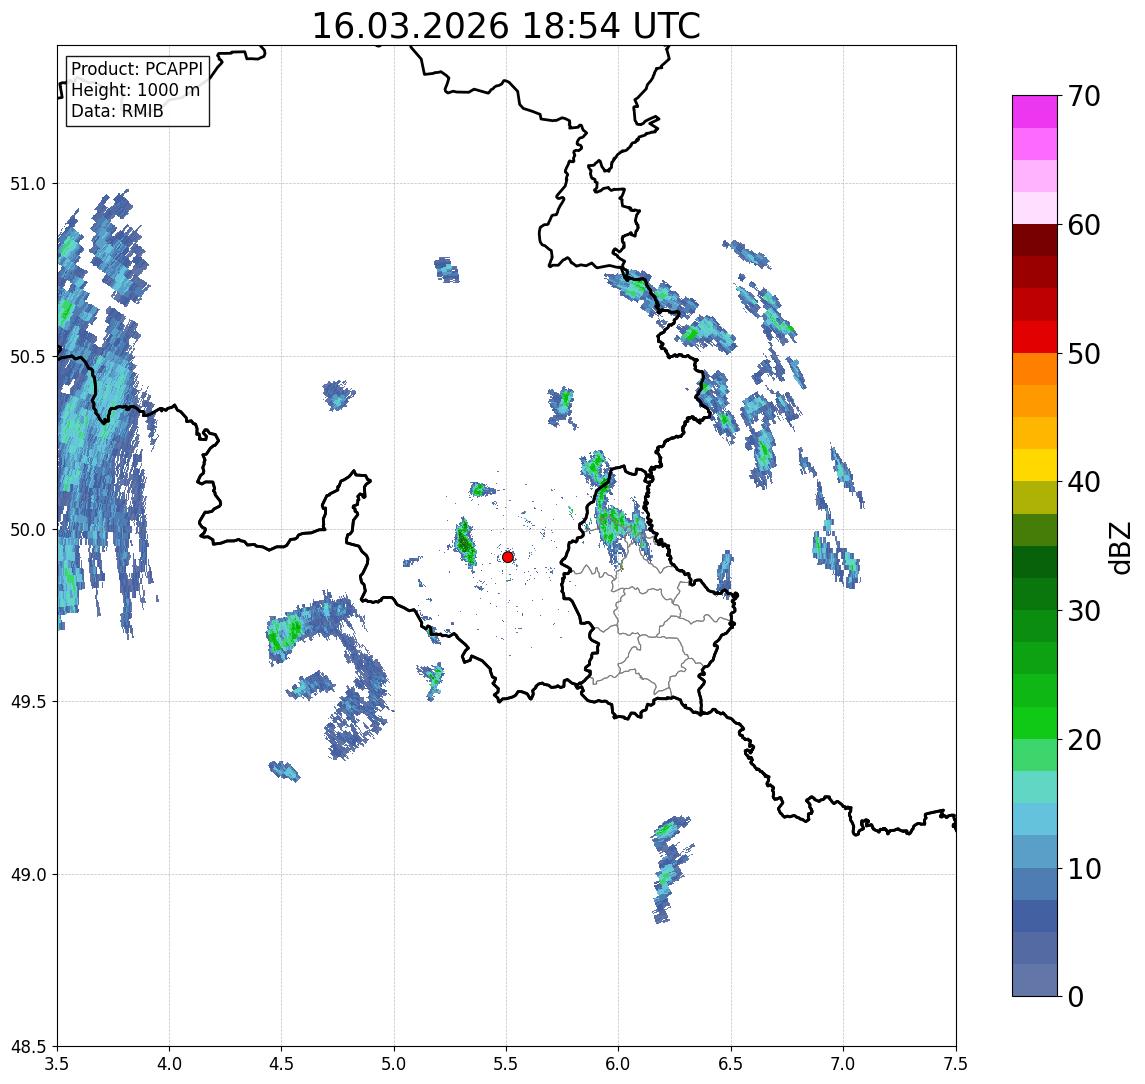Click 'Height: 1000 m' in the info box
The width and height of the screenshot is (1145, 1084).
[135, 90]
